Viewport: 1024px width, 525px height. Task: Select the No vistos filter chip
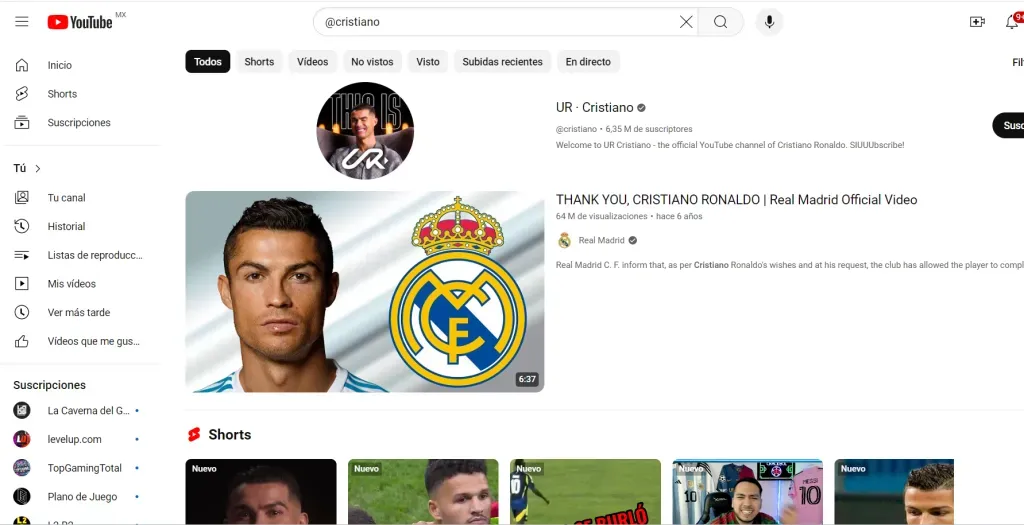click(x=372, y=62)
